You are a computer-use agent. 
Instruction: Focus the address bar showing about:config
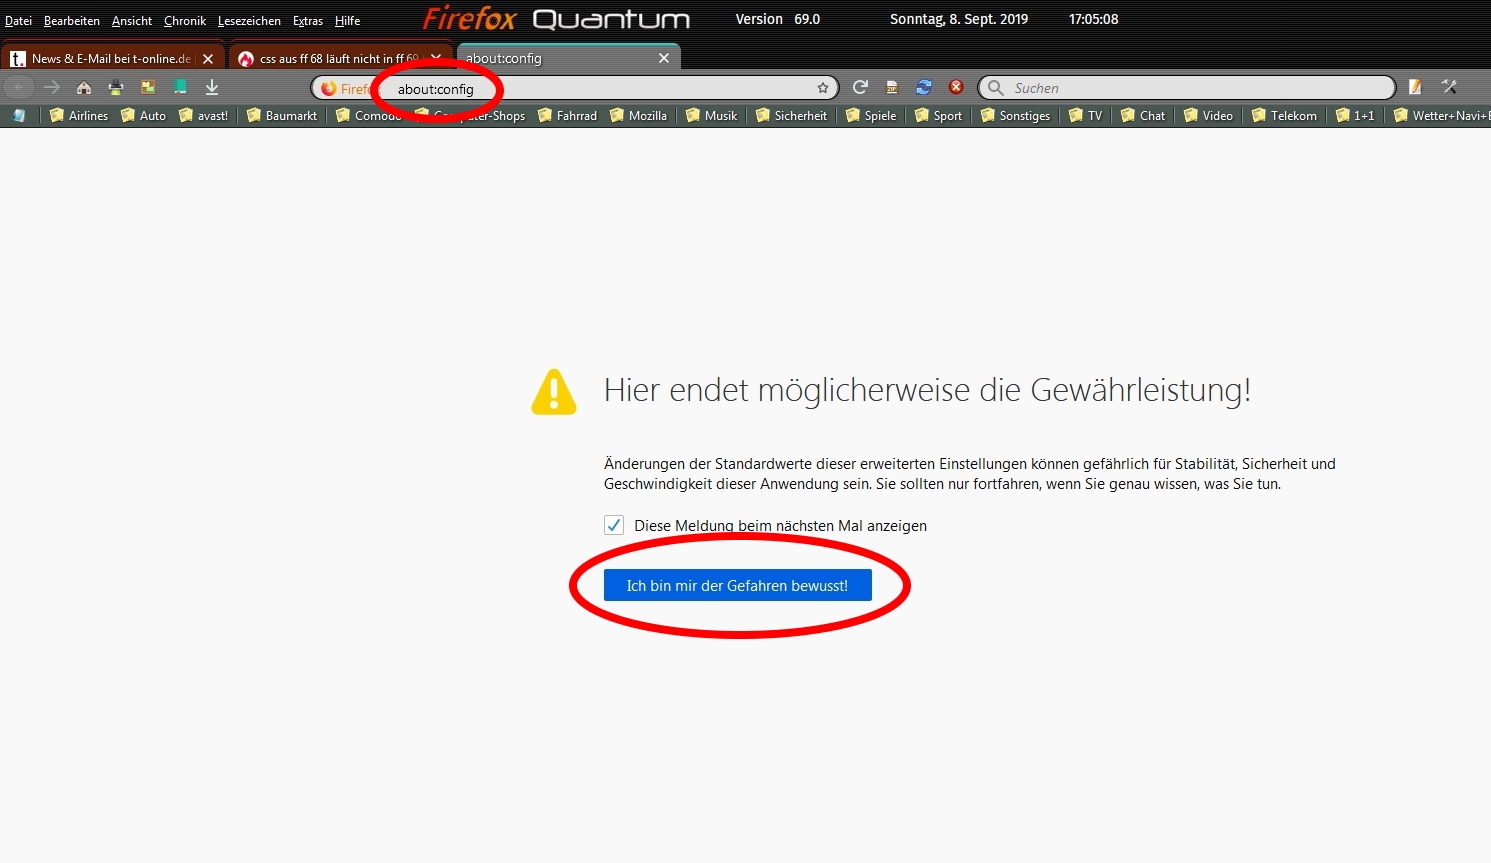[575, 88]
